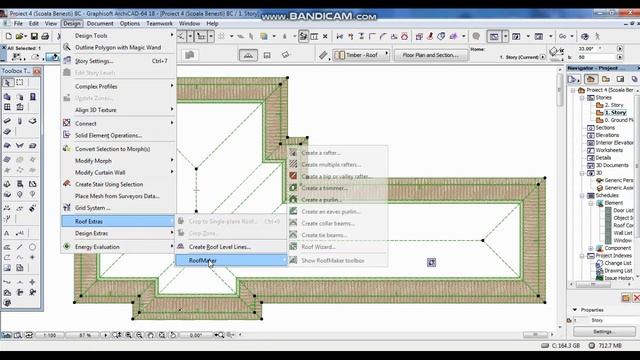Click the Energy Evaluation menu icon
The width and height of the screenshot is (640, 360).
click(67, 246)
